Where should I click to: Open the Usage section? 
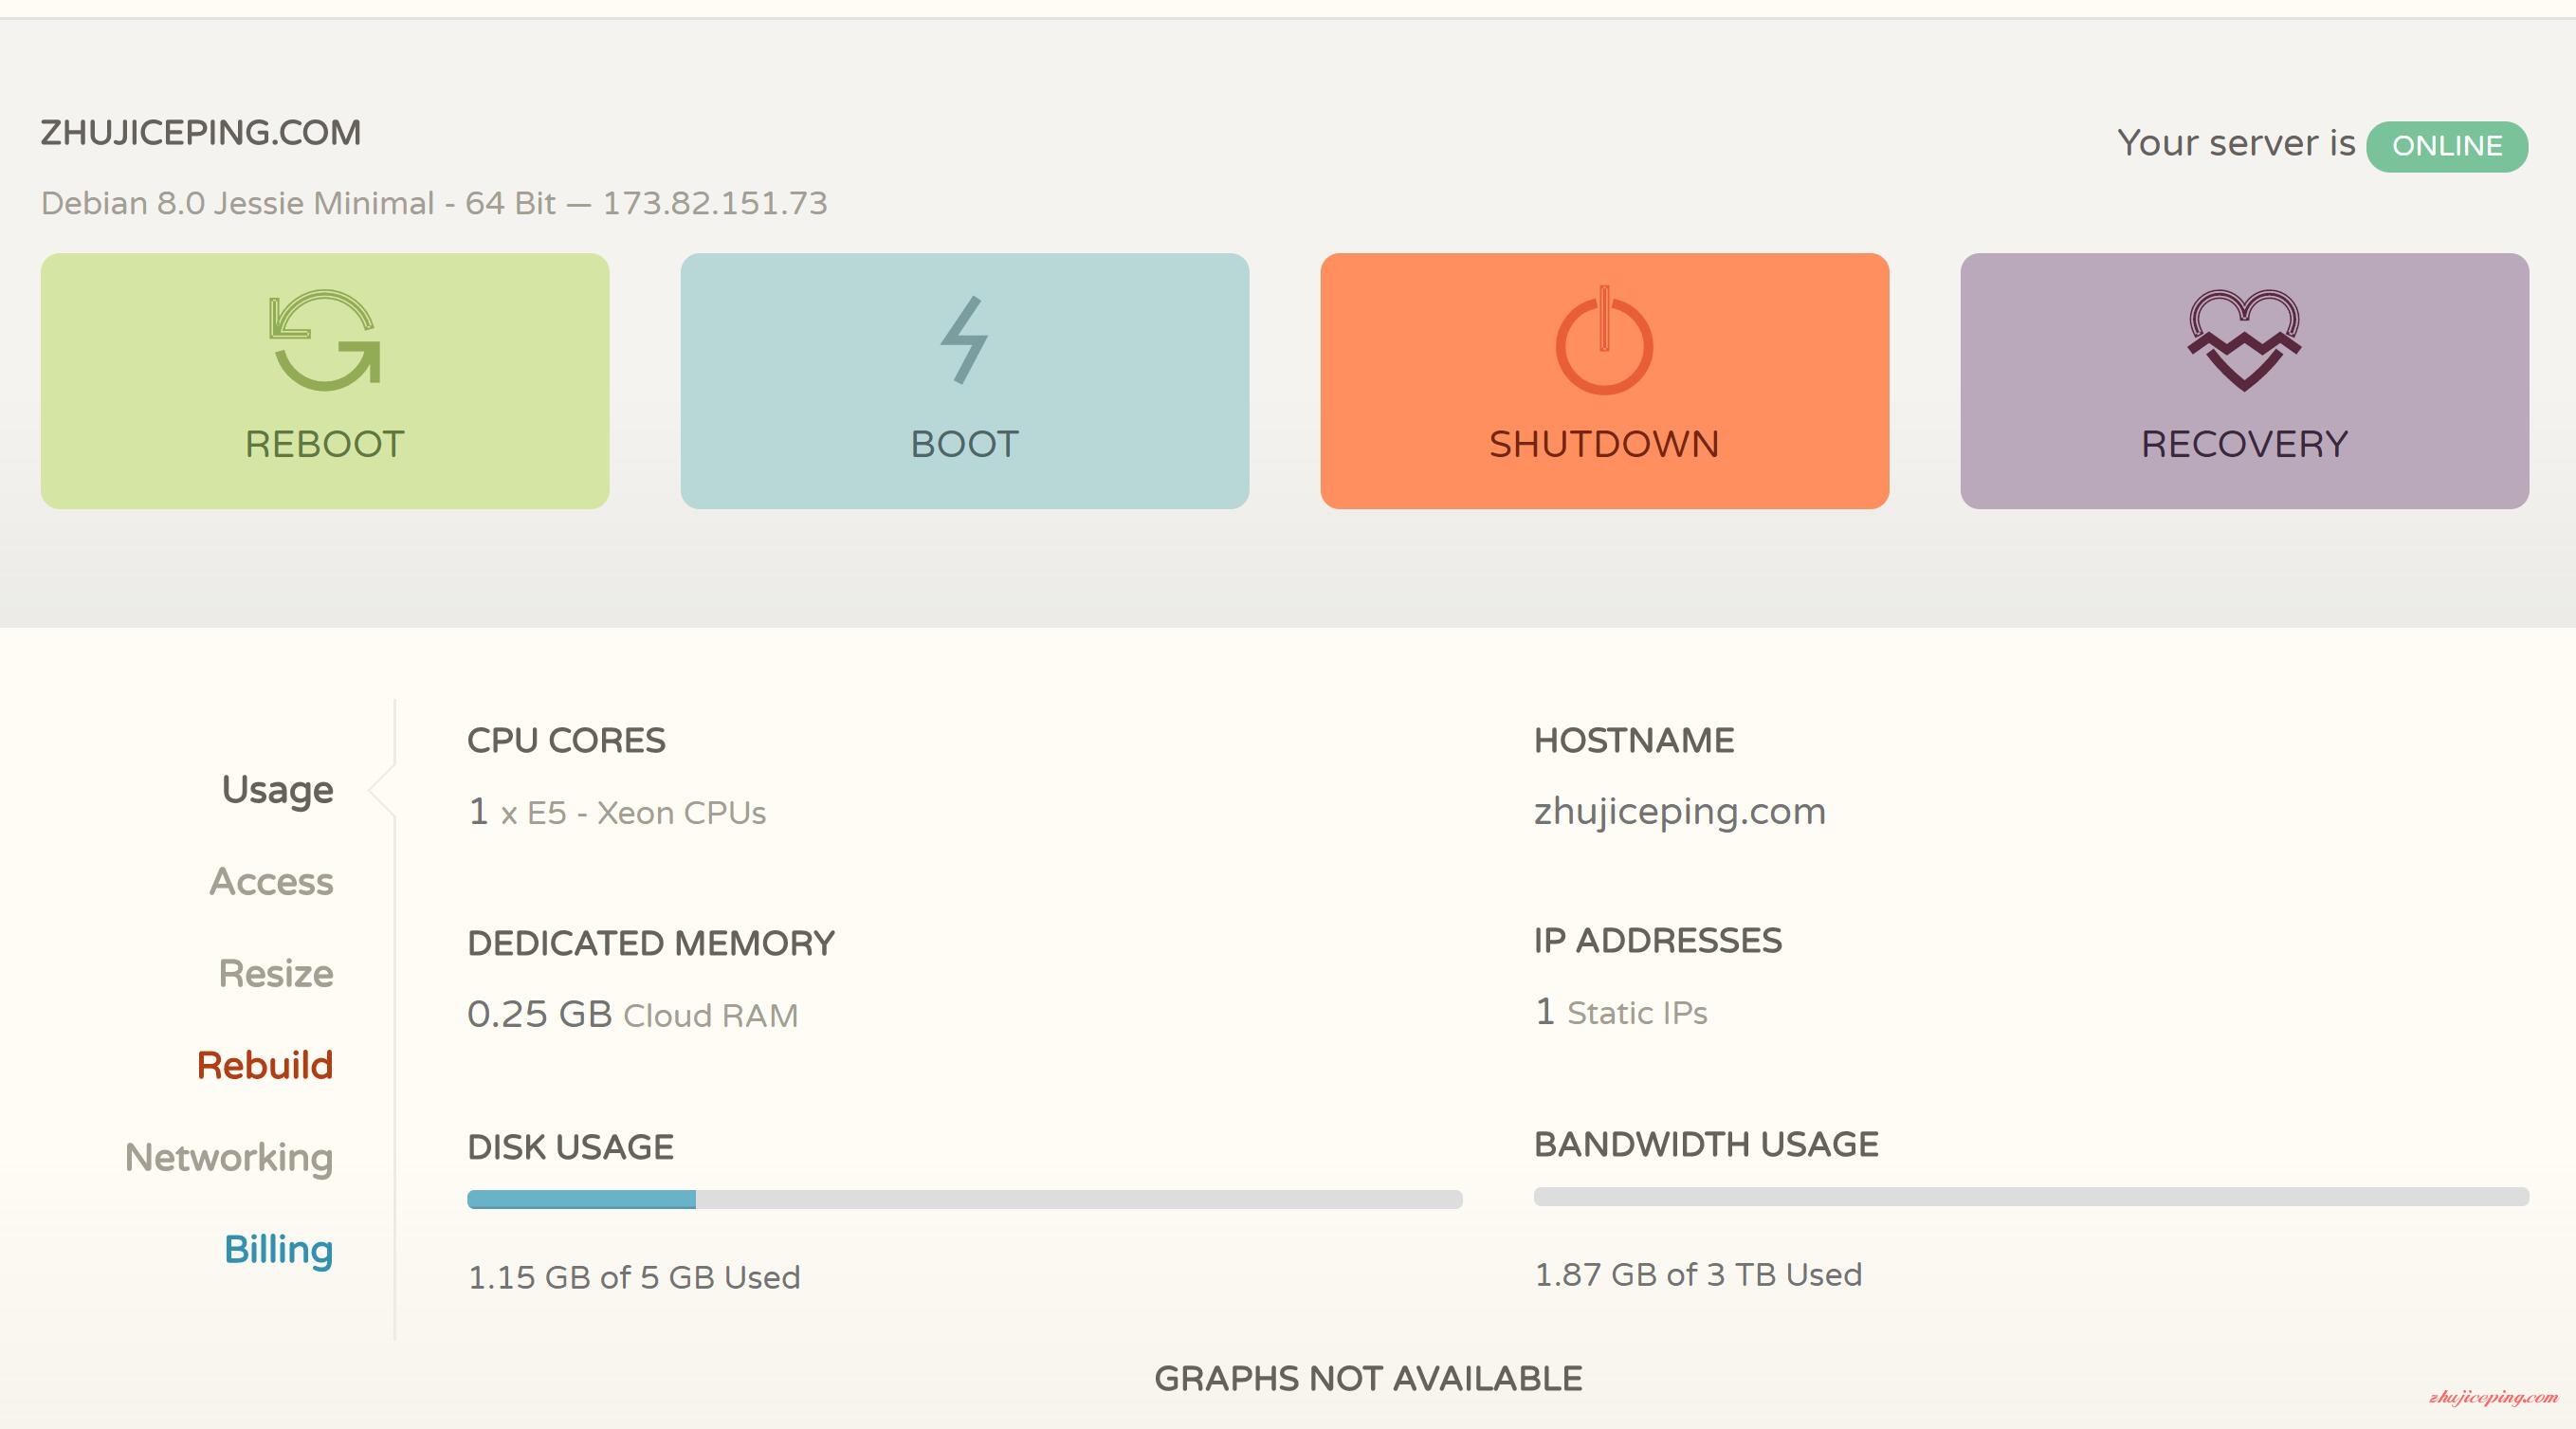278,790
